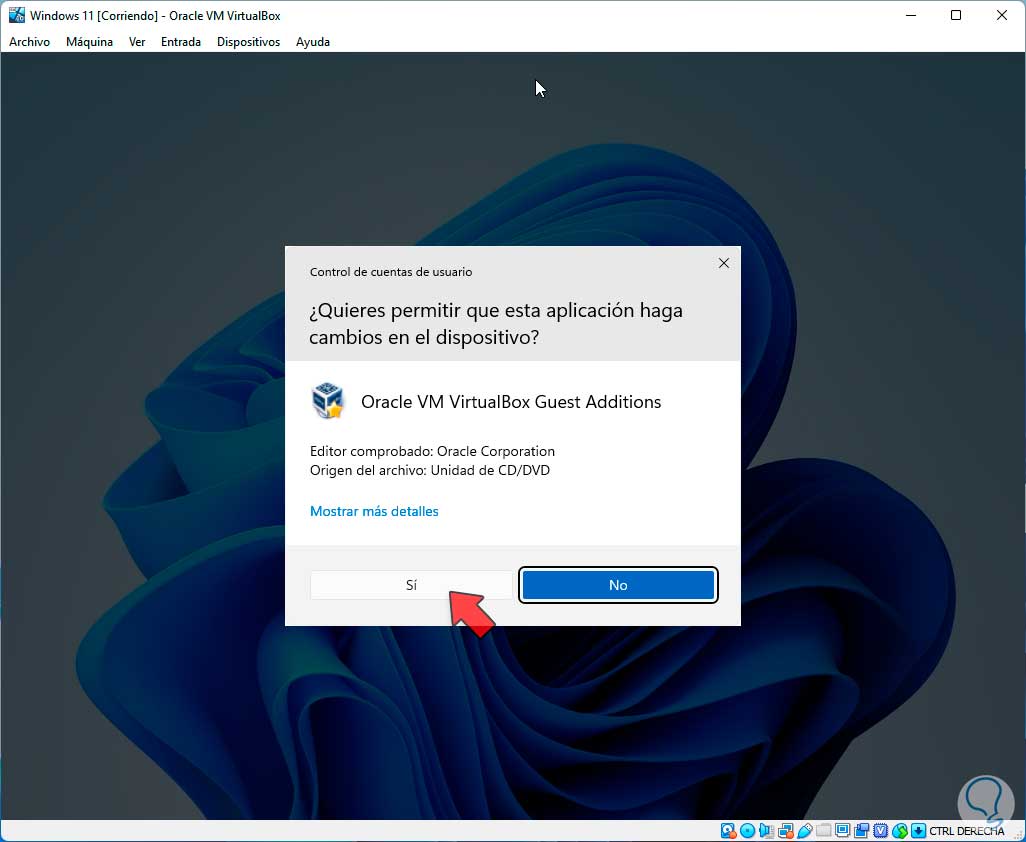The height and width of the screenshot is (842, 1026).
Task: Click the mouse integration status icon
Action: click(x=900, y=831)
